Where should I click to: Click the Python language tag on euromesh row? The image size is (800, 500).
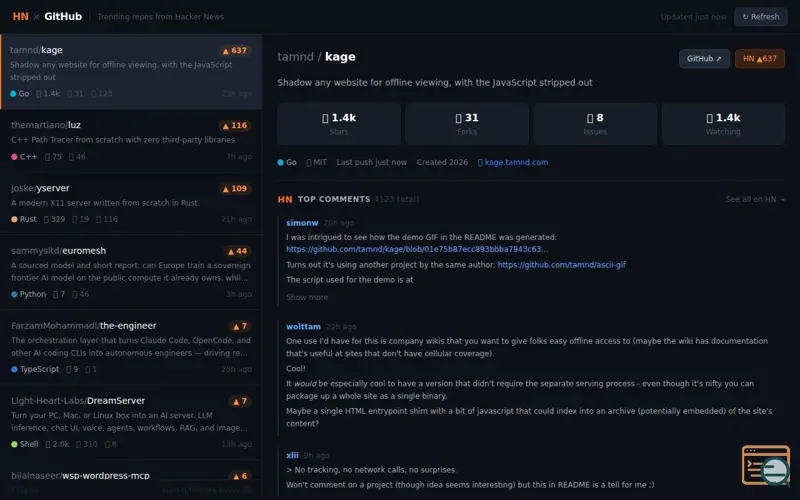click(29, 294)
